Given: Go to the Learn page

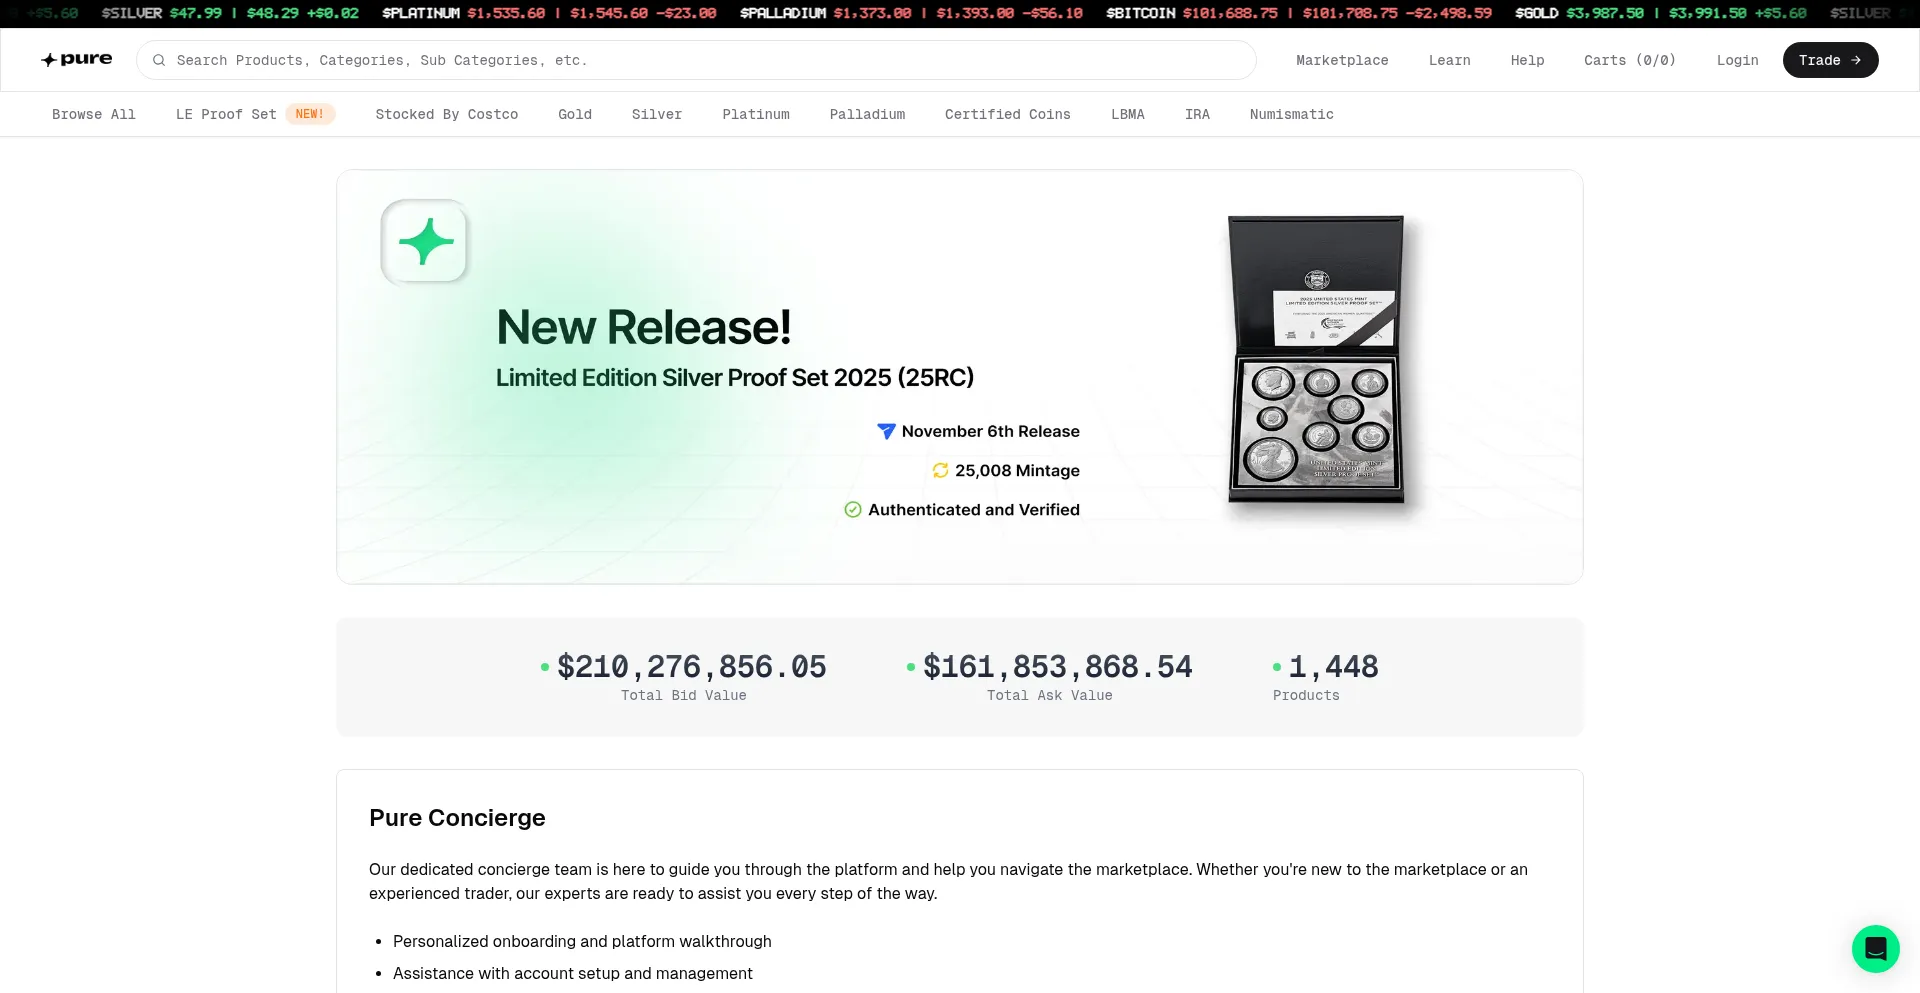Looking at the screenshot, I should click(x=1449, y=60).
